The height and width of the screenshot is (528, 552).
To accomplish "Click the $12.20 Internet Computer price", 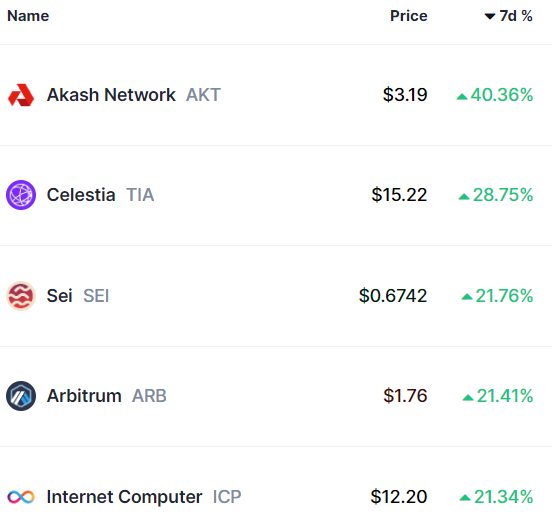I will [x=399, y=497].
